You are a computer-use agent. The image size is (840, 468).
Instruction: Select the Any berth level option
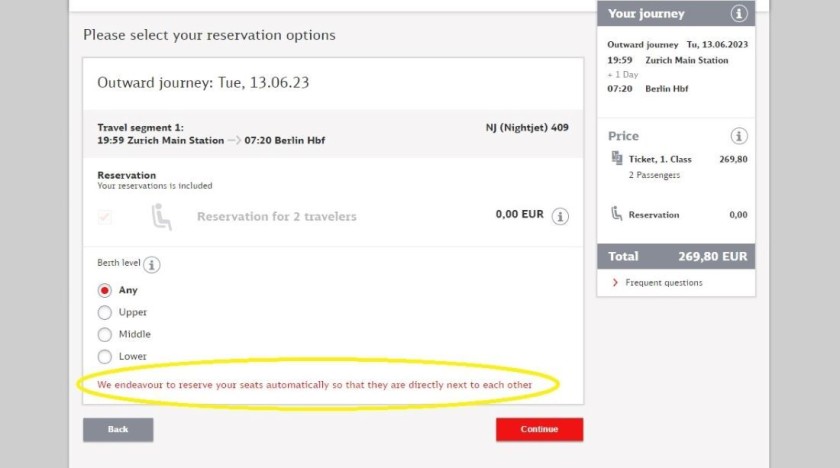pyautogui.click(x=104, y=290)
